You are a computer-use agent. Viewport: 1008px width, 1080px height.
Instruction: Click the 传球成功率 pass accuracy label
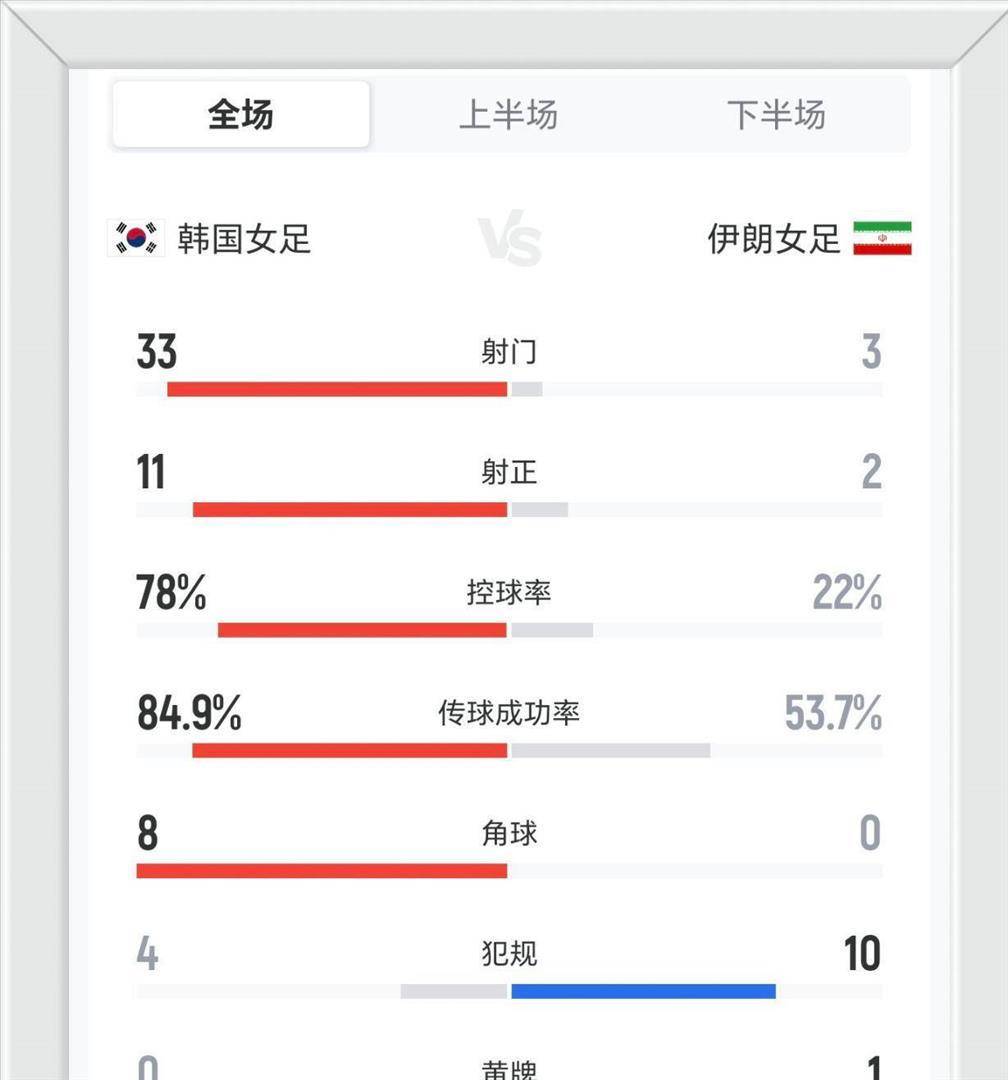click(x=509, y=713)
